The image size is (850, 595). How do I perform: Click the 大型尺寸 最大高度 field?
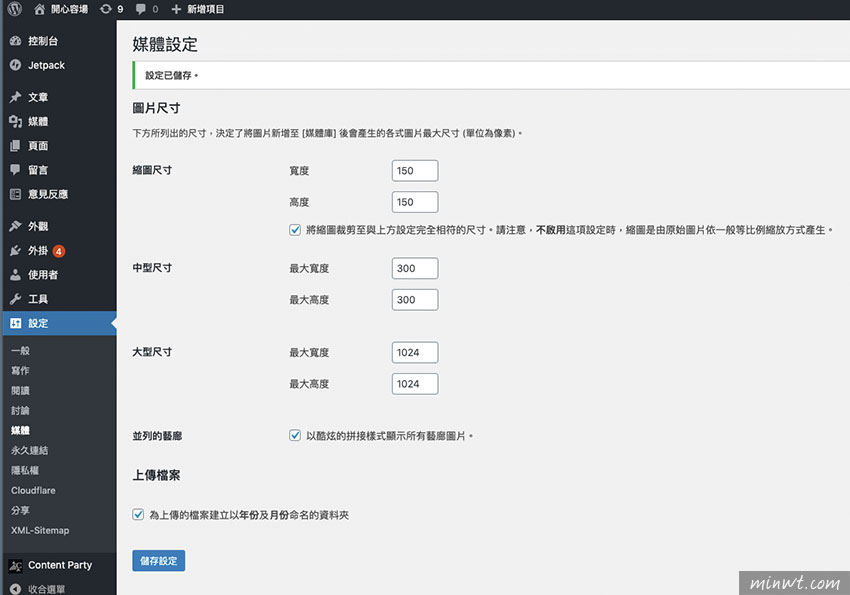pos(415,384)
